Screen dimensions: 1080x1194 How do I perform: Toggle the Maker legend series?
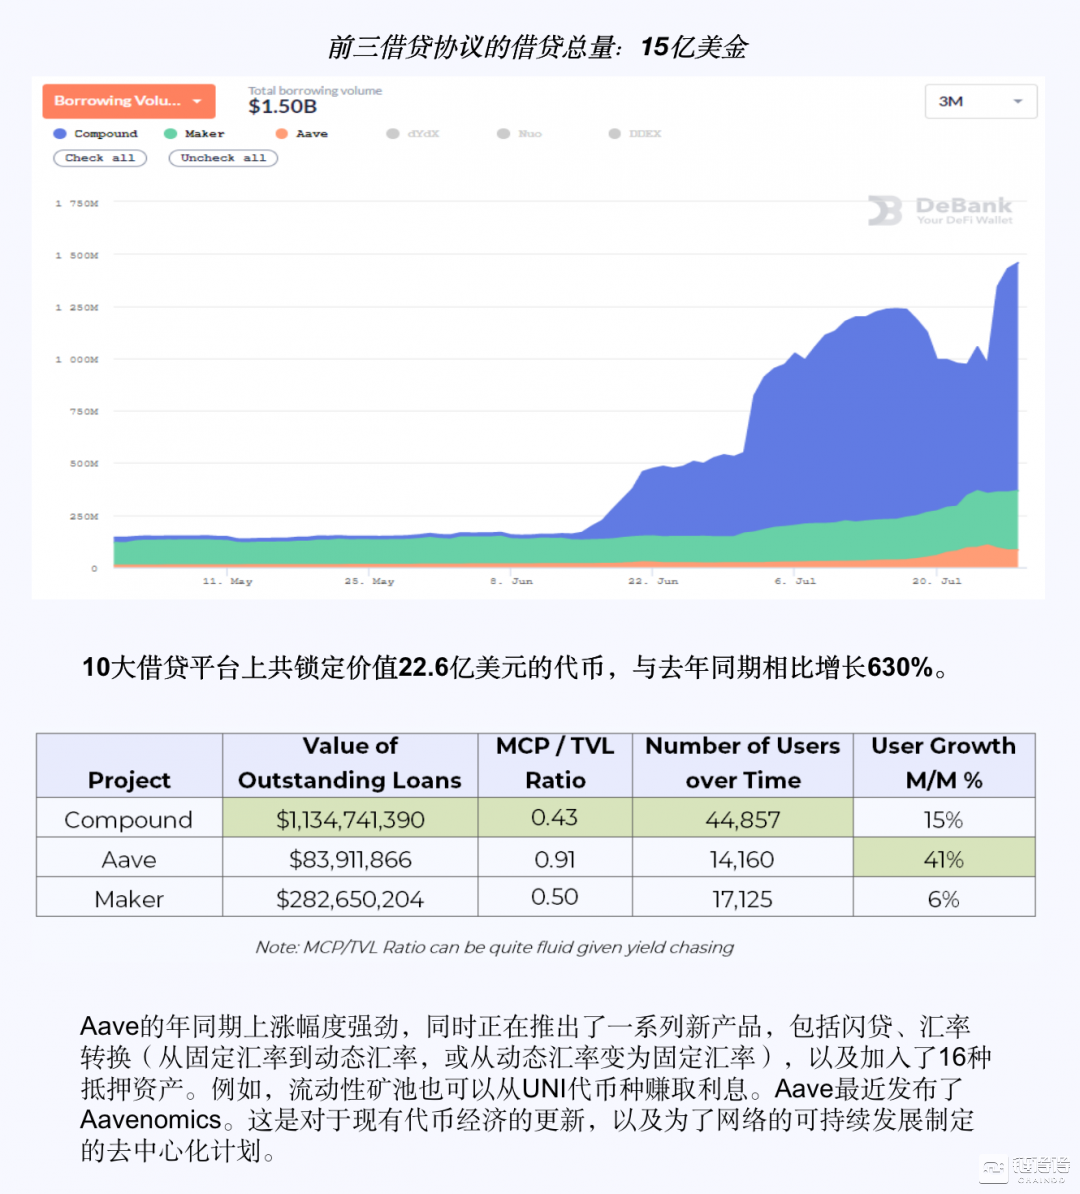[x=195, y=133]
